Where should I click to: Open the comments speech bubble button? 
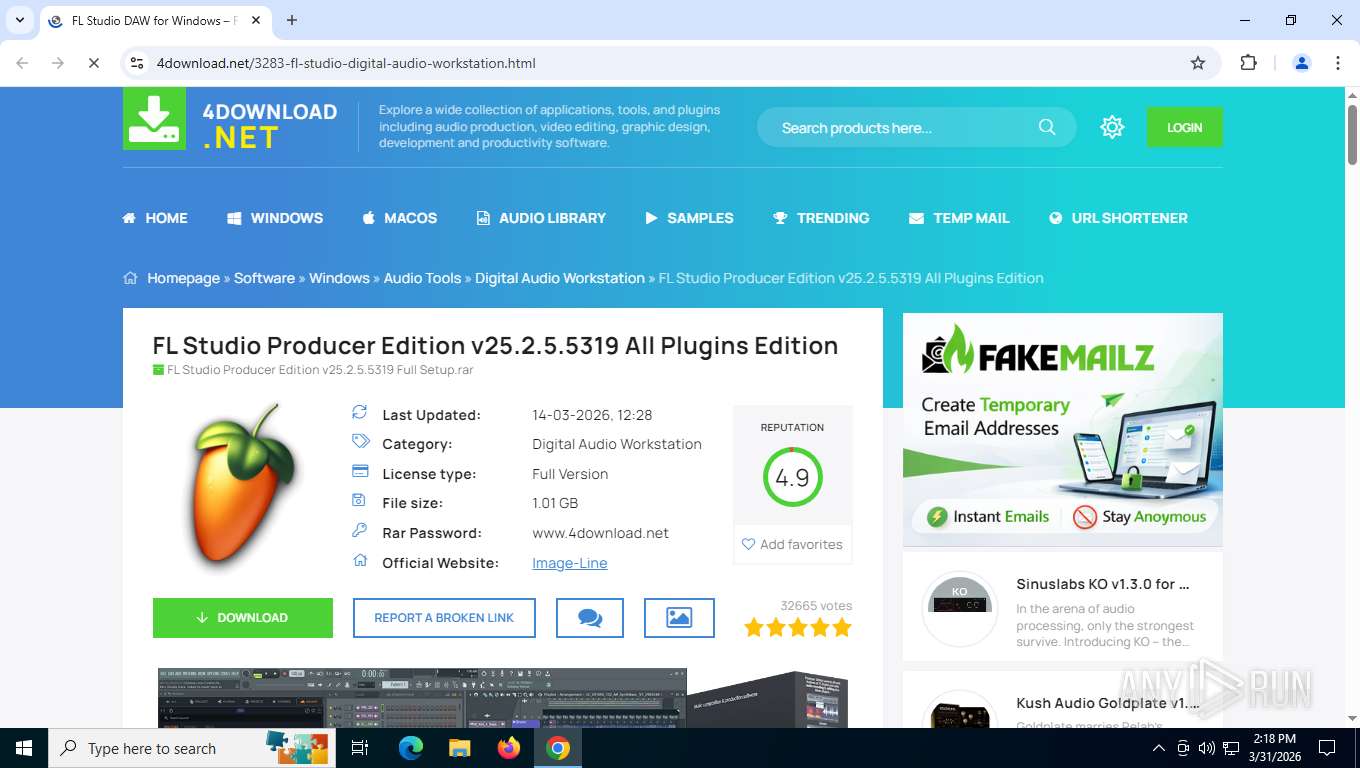590,618
